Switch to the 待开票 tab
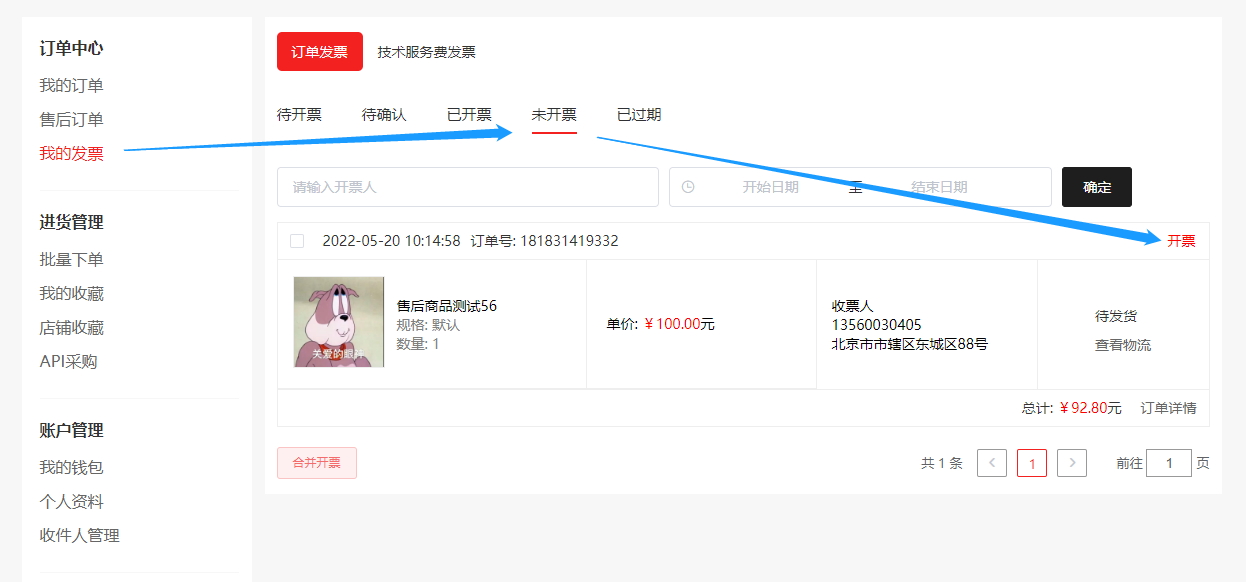 click(x=299, y=115)
